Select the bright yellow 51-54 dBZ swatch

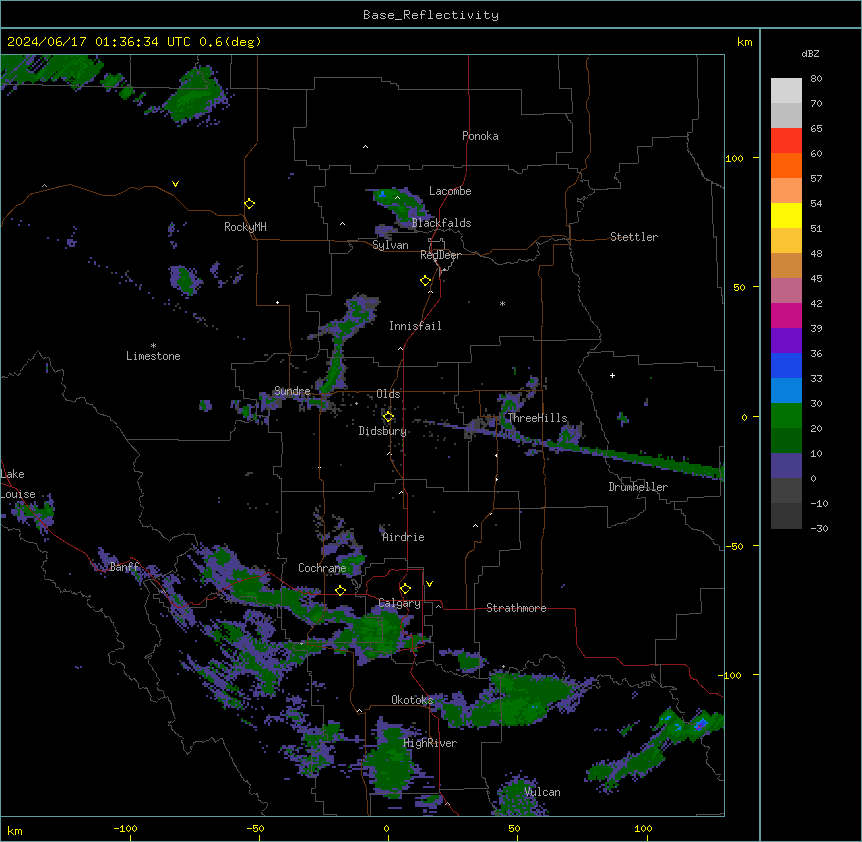786,215
